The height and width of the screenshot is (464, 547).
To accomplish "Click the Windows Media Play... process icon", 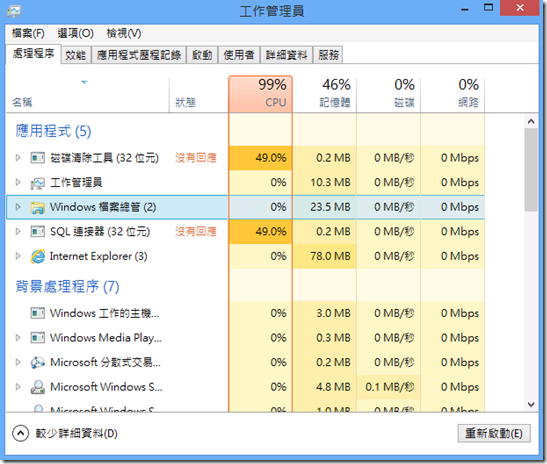I will tap(37, 338).
